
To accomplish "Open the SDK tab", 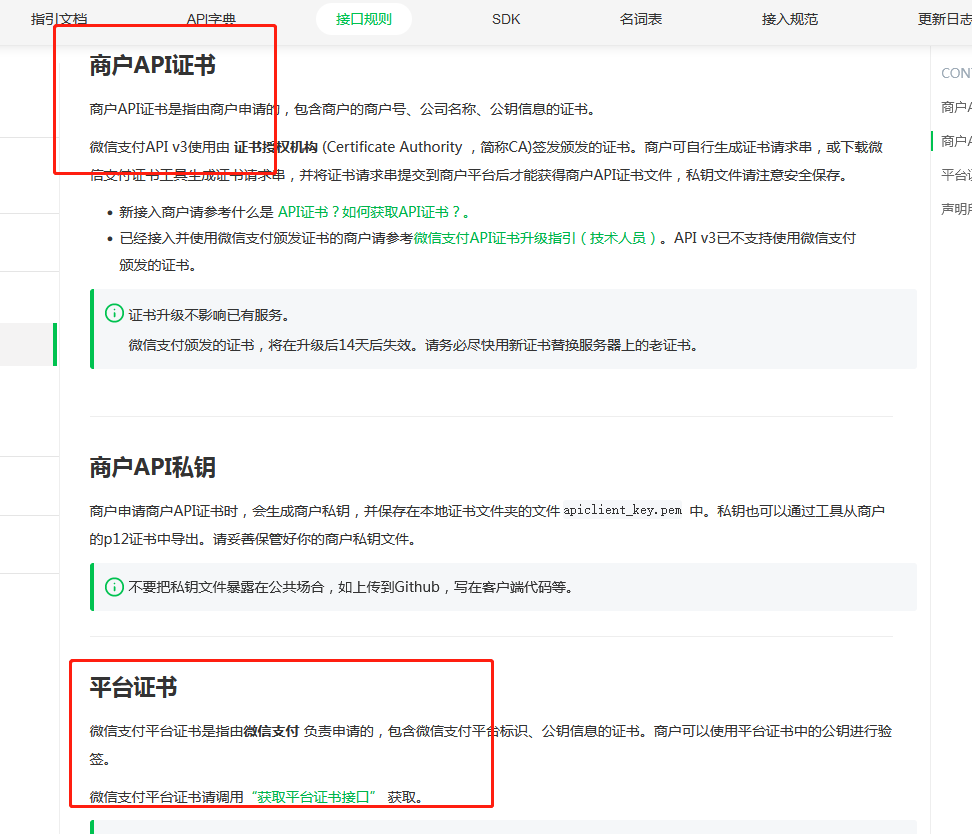I will pos(506,19).
